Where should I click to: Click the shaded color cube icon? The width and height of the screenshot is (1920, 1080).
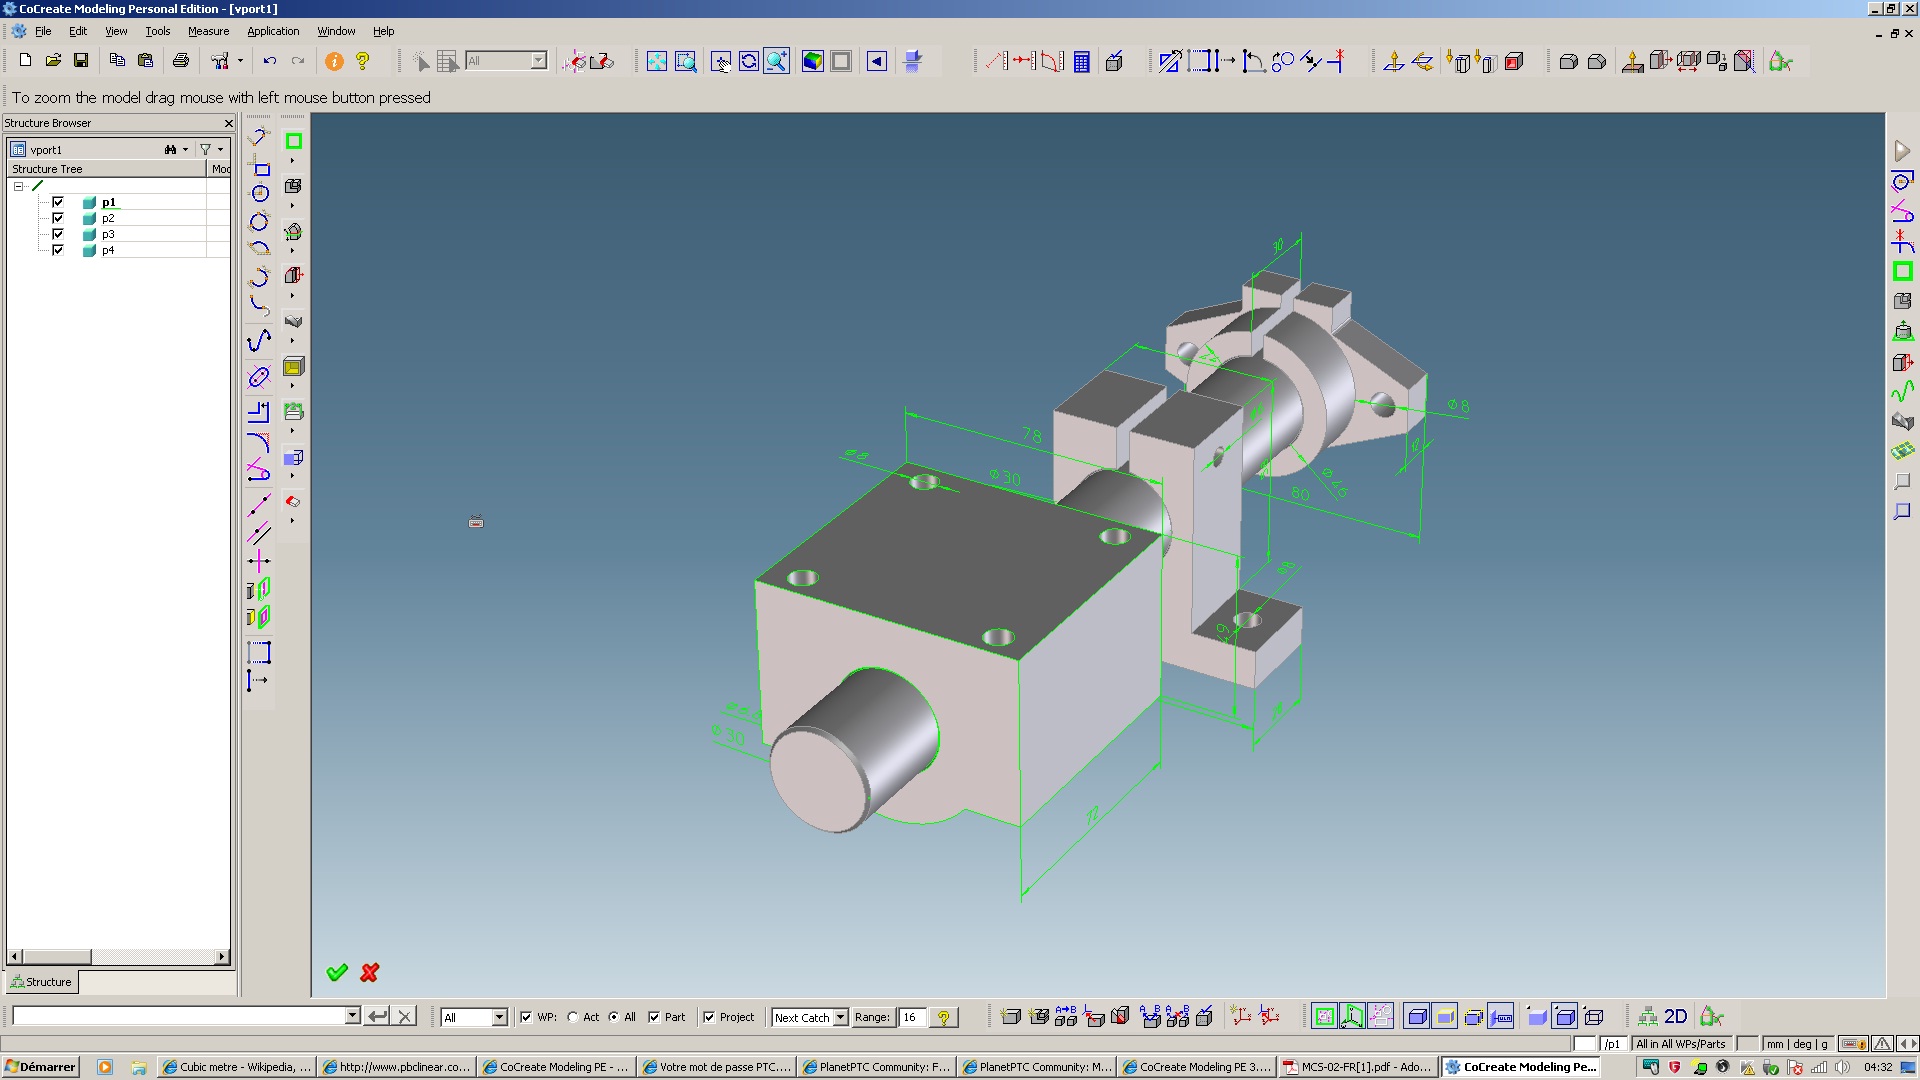(x=813, y=61)
